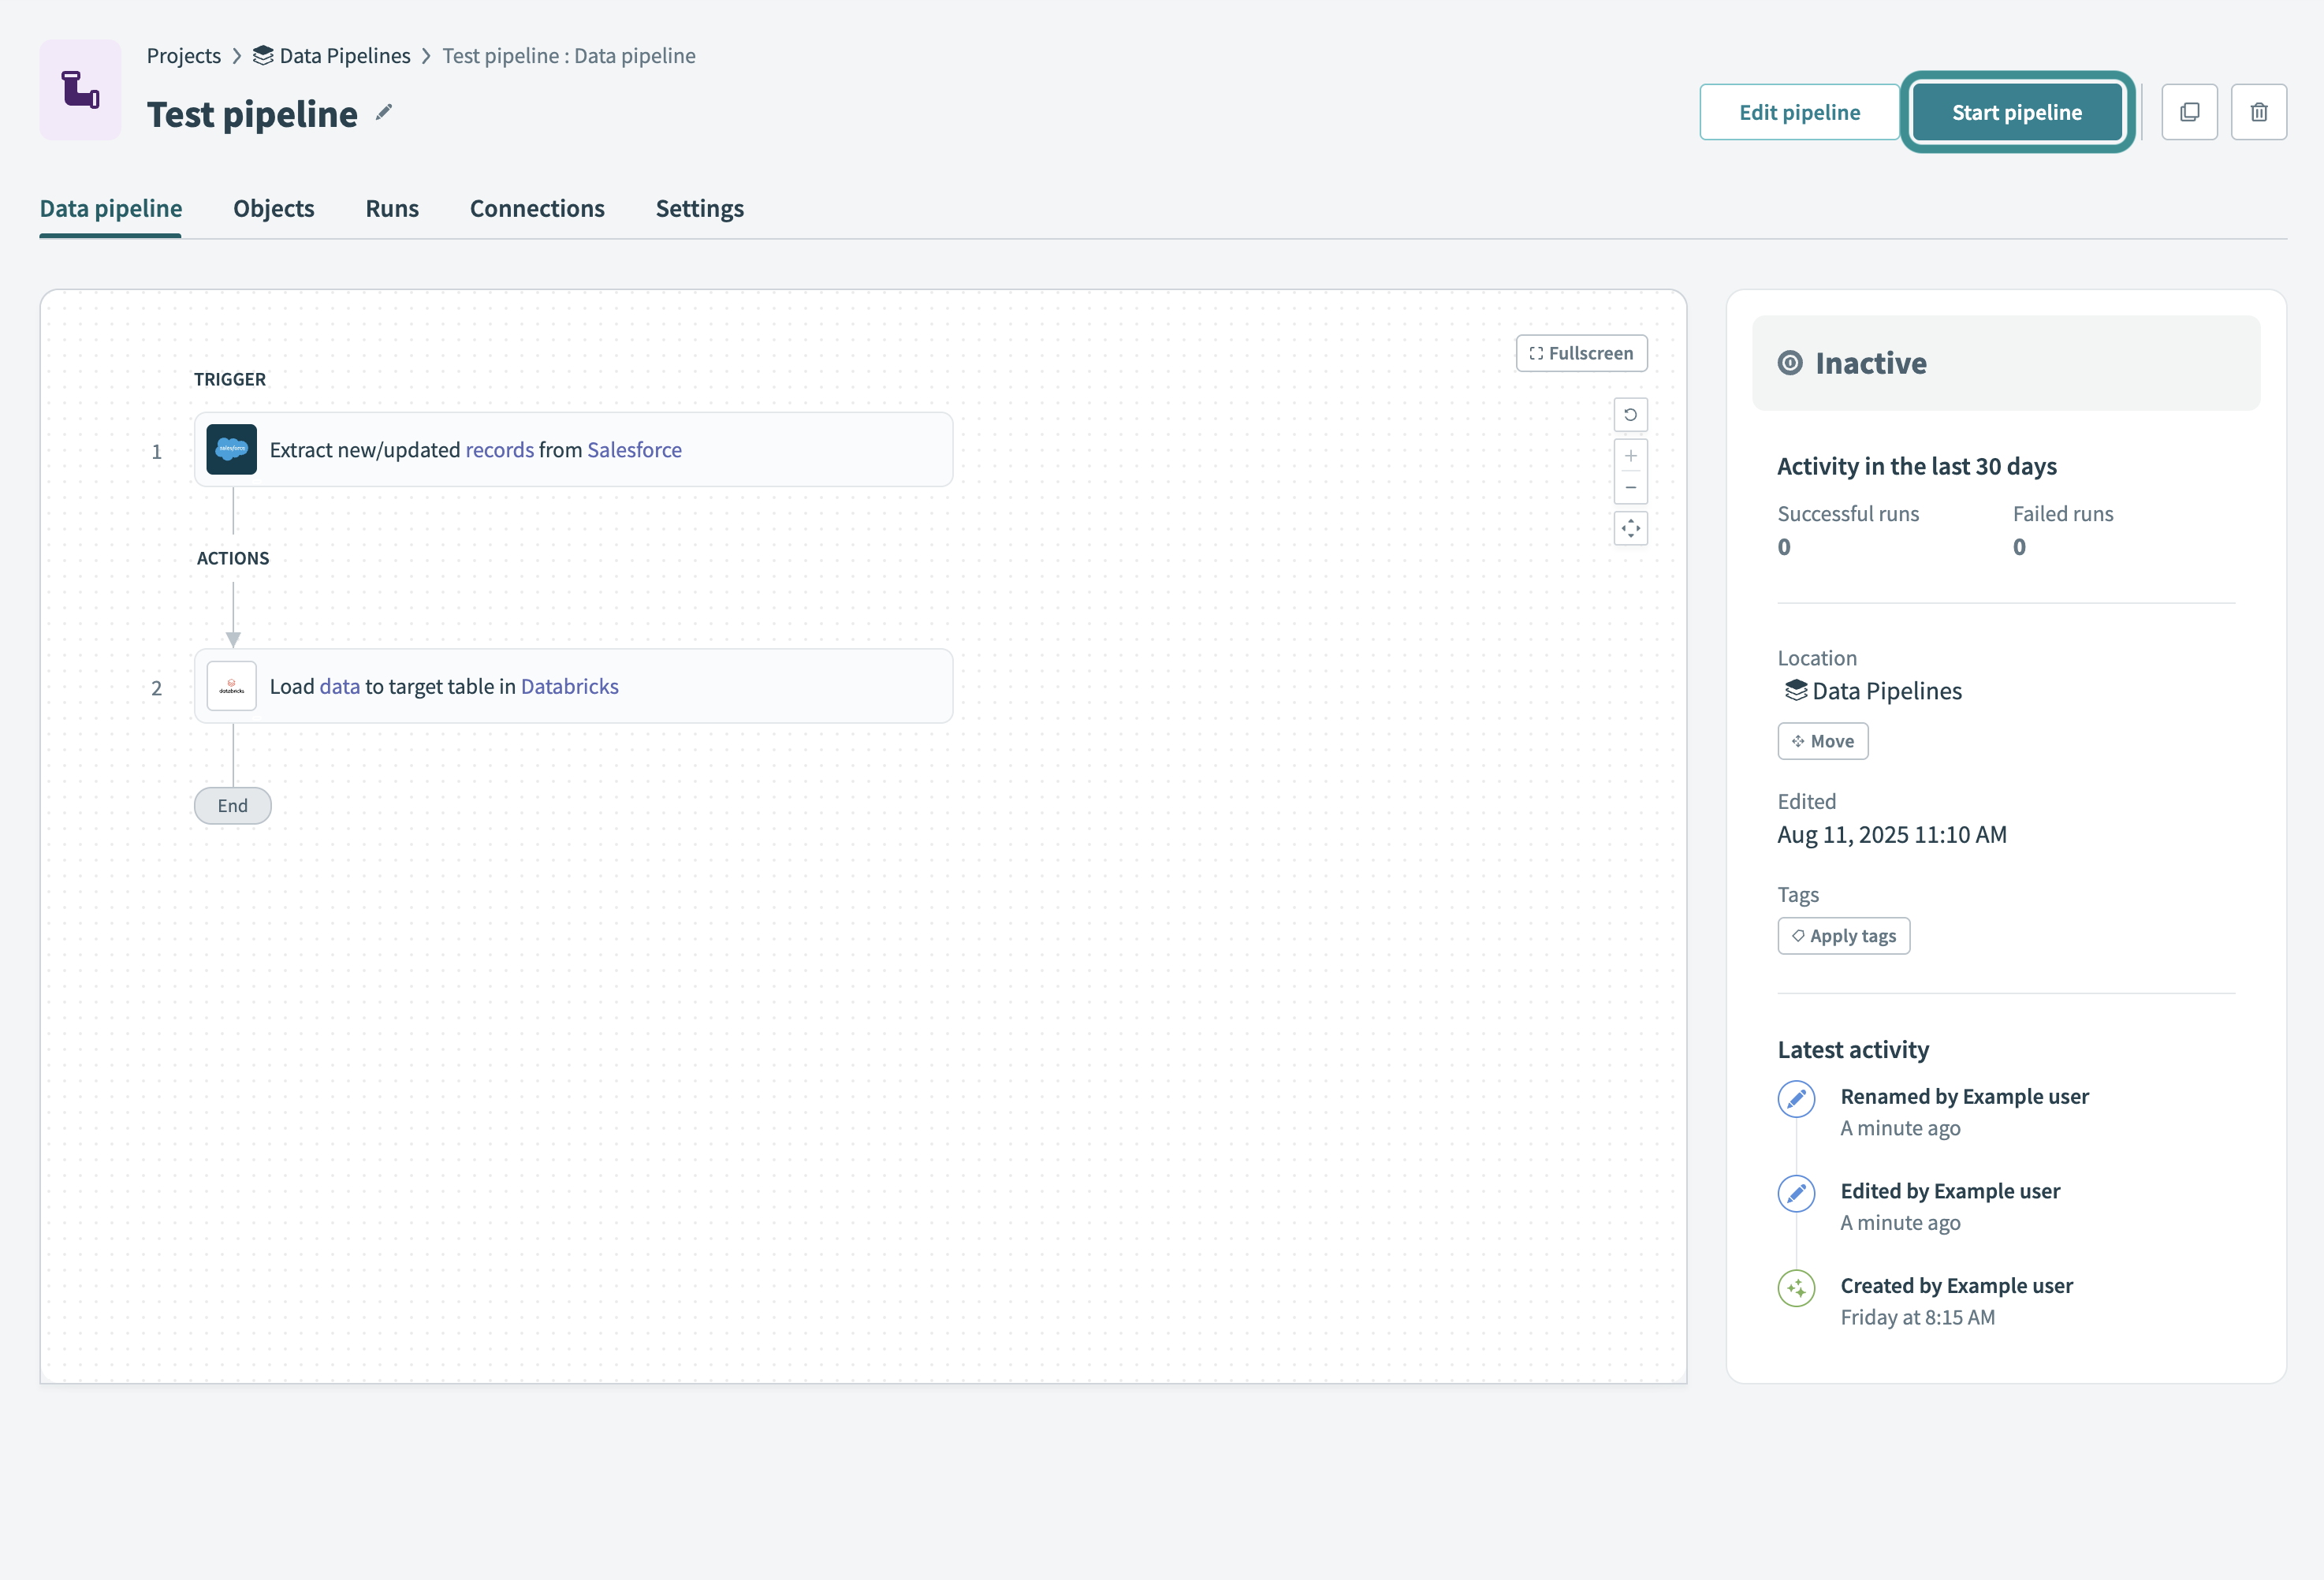The width and height of the screenshot is (2324, 1580).
Task: Duplicate the pipeline using the copy icon
Action: tap(2189, 111)
